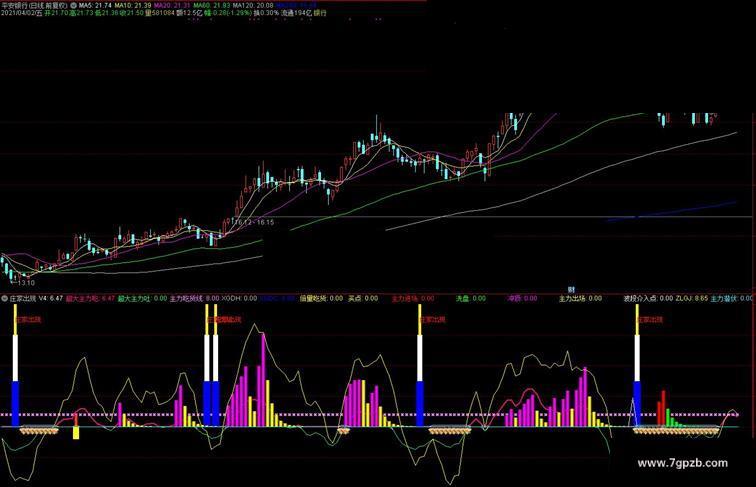756x487 pixels.
Task: Select the MA10: 21.39 label
Action: coord(133,5)
